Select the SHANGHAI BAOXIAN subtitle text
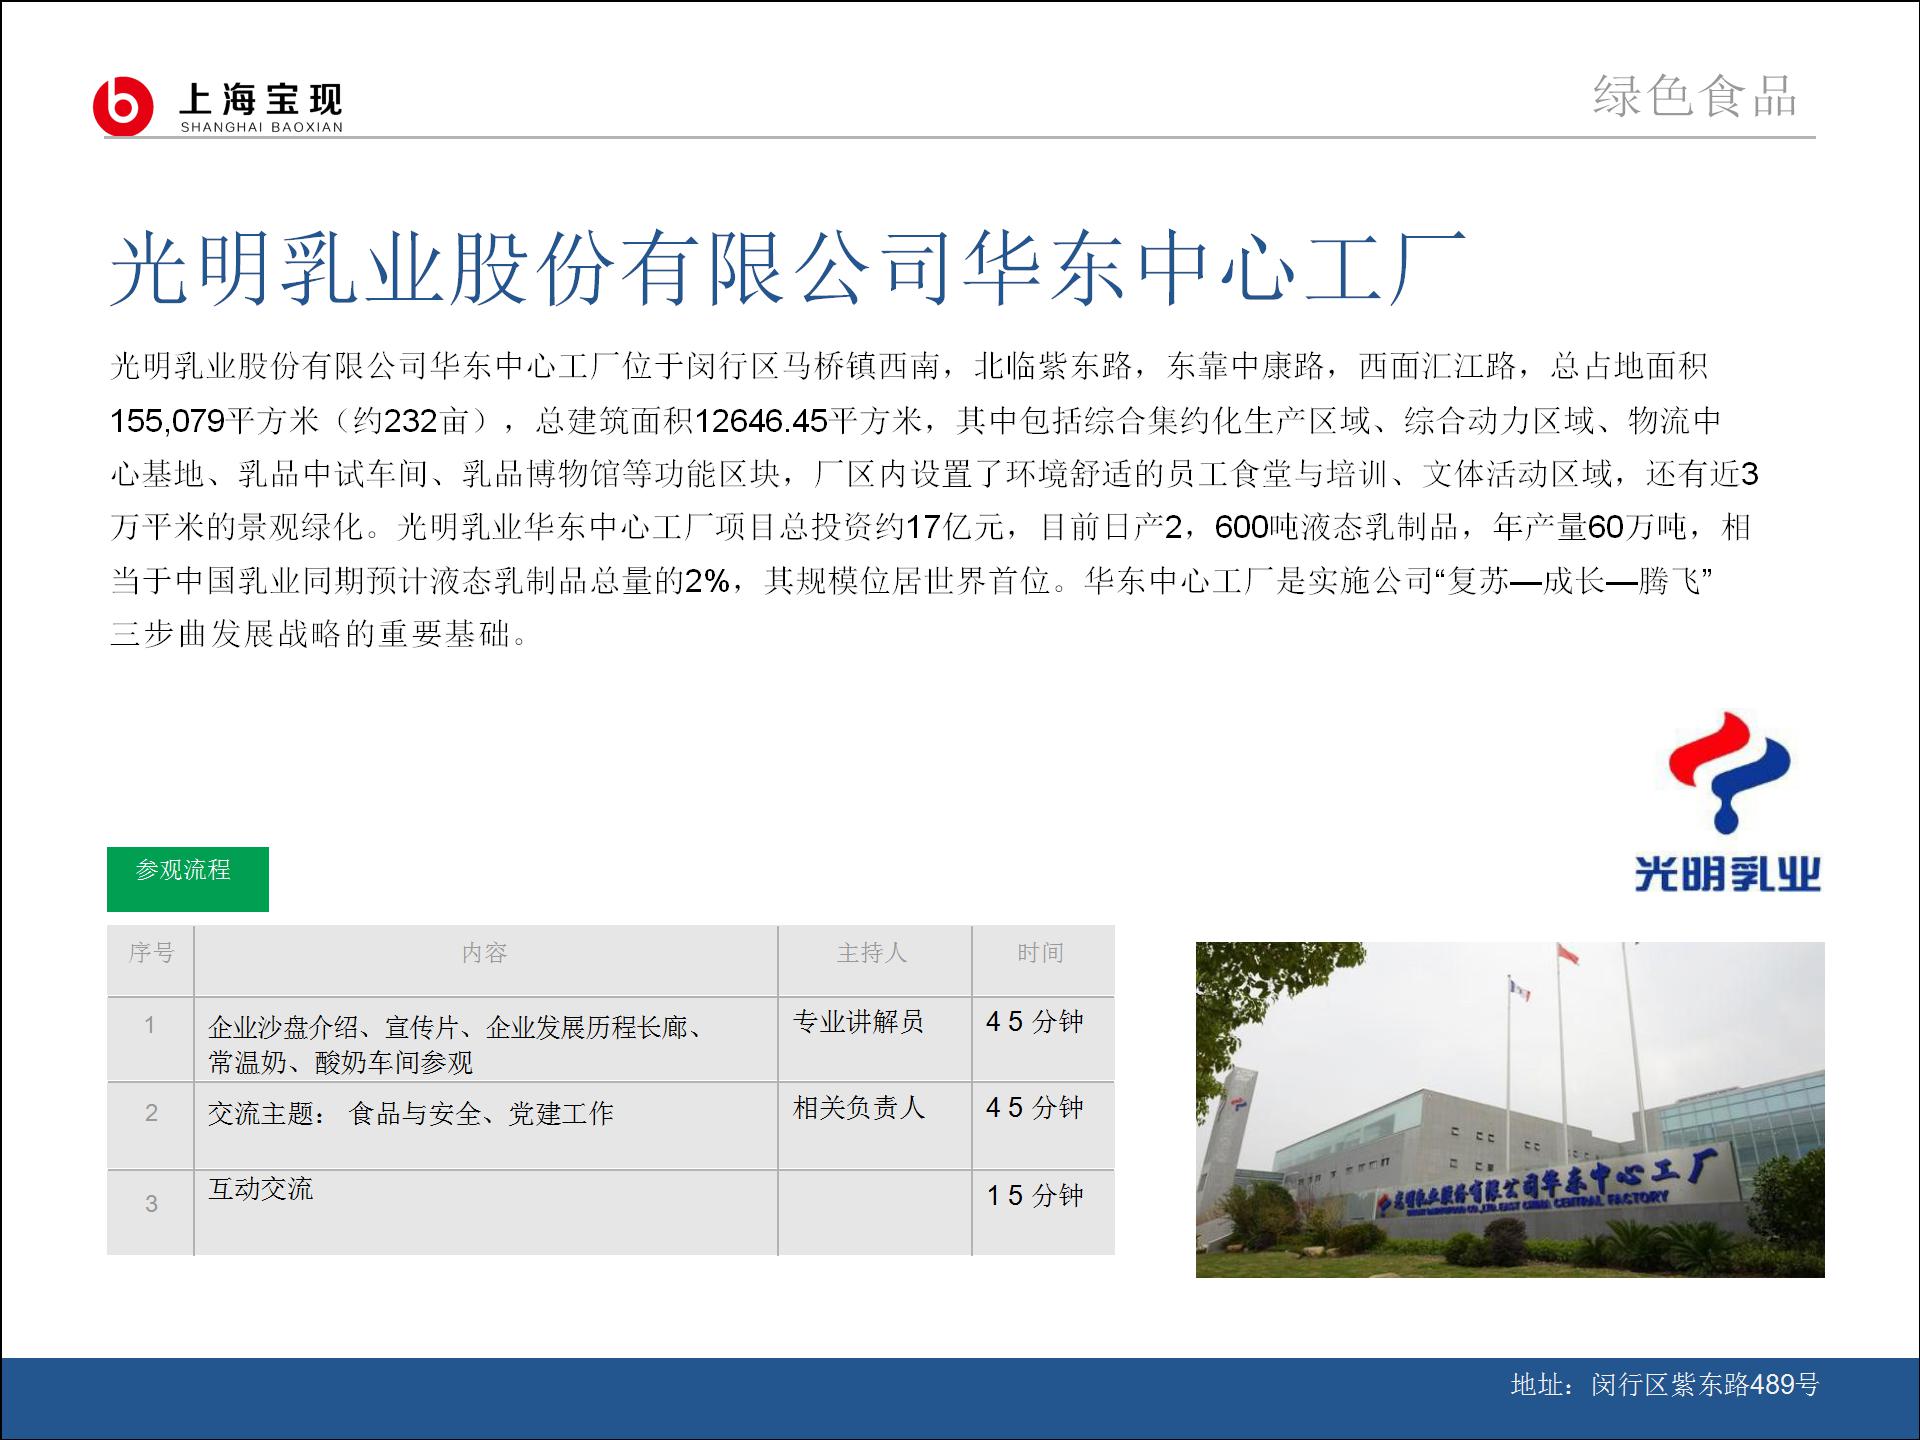This screenshot has width=1920, height=1440. point(261,127)
